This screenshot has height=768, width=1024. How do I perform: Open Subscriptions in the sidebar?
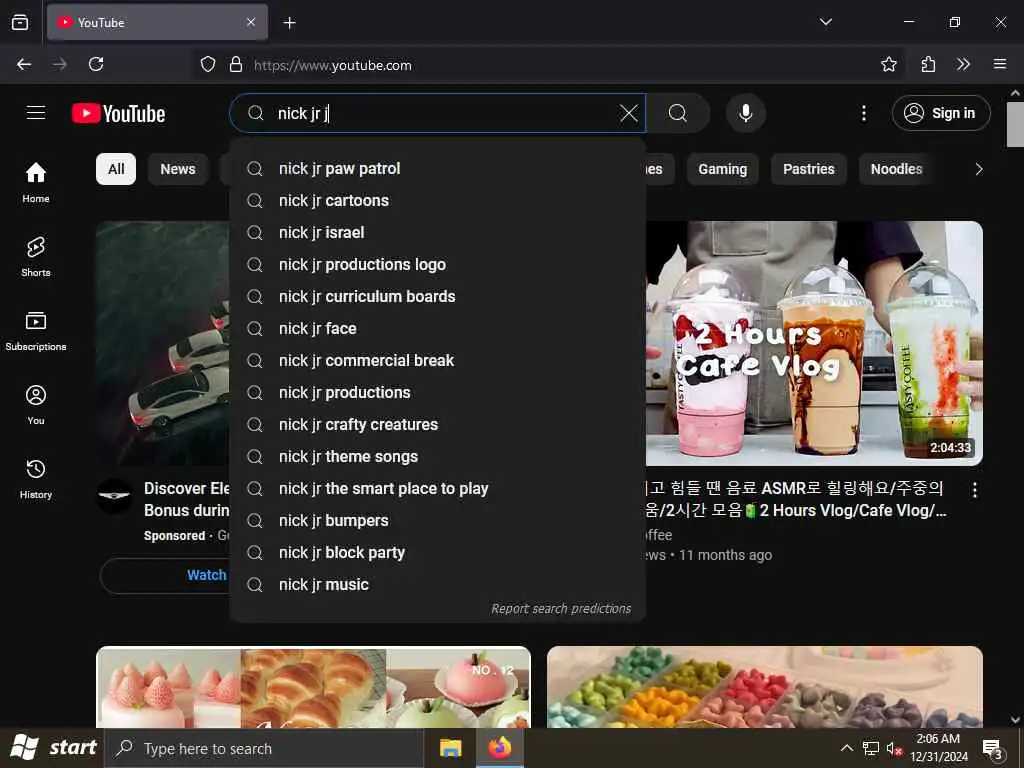click(36, 330)
